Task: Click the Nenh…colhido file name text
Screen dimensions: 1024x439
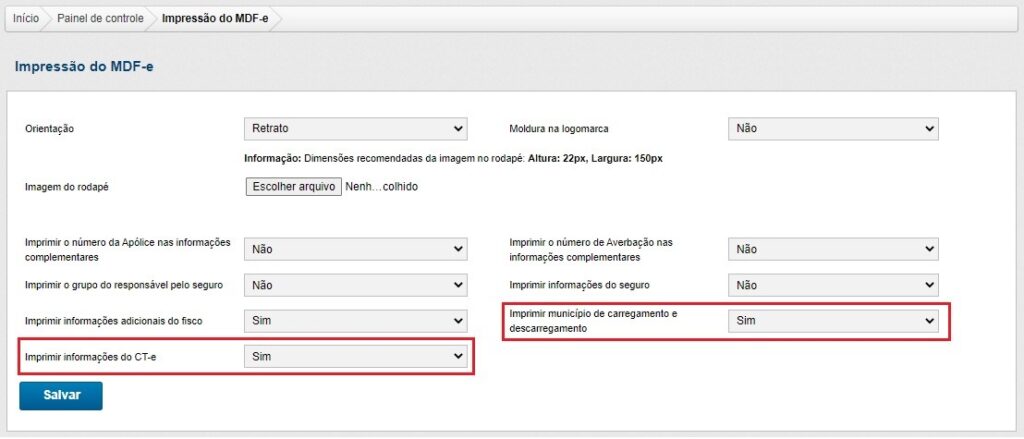Action: tap(381, 187)
